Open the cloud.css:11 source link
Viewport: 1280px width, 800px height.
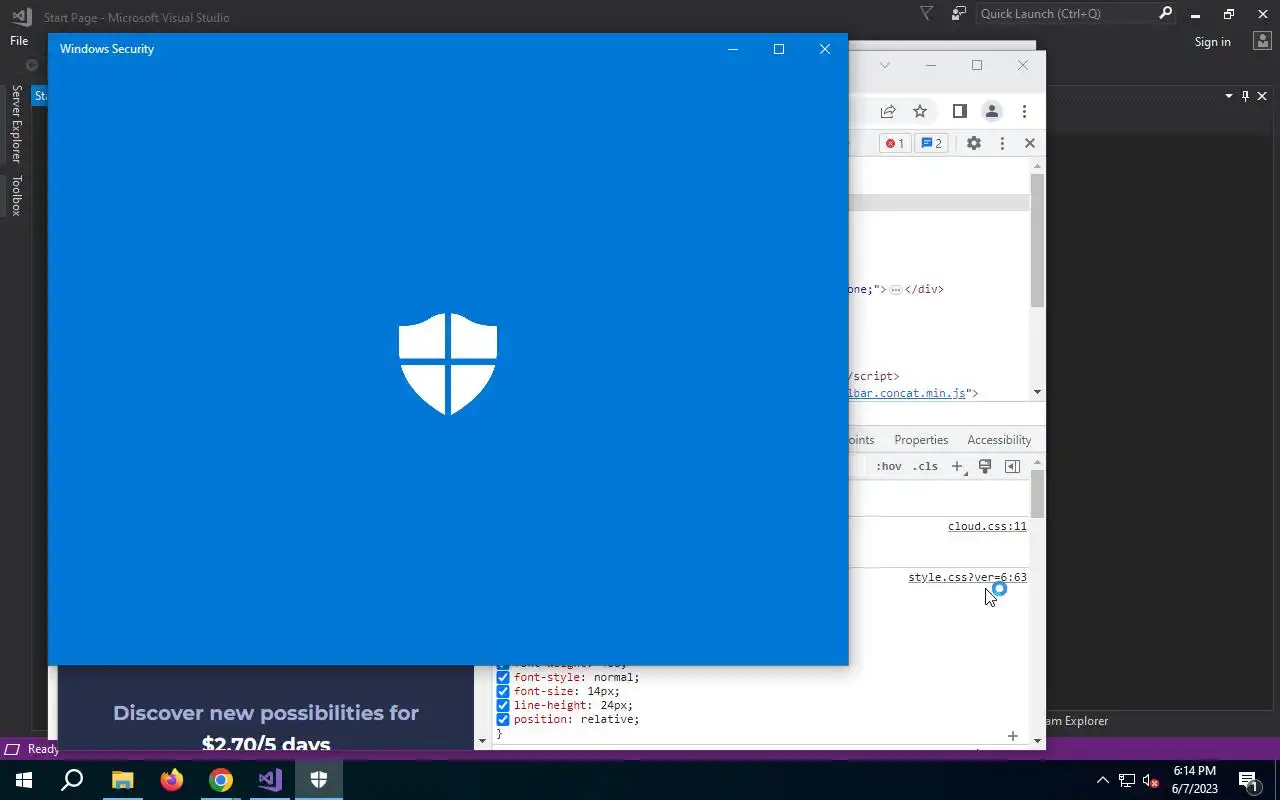click(987, 526)
